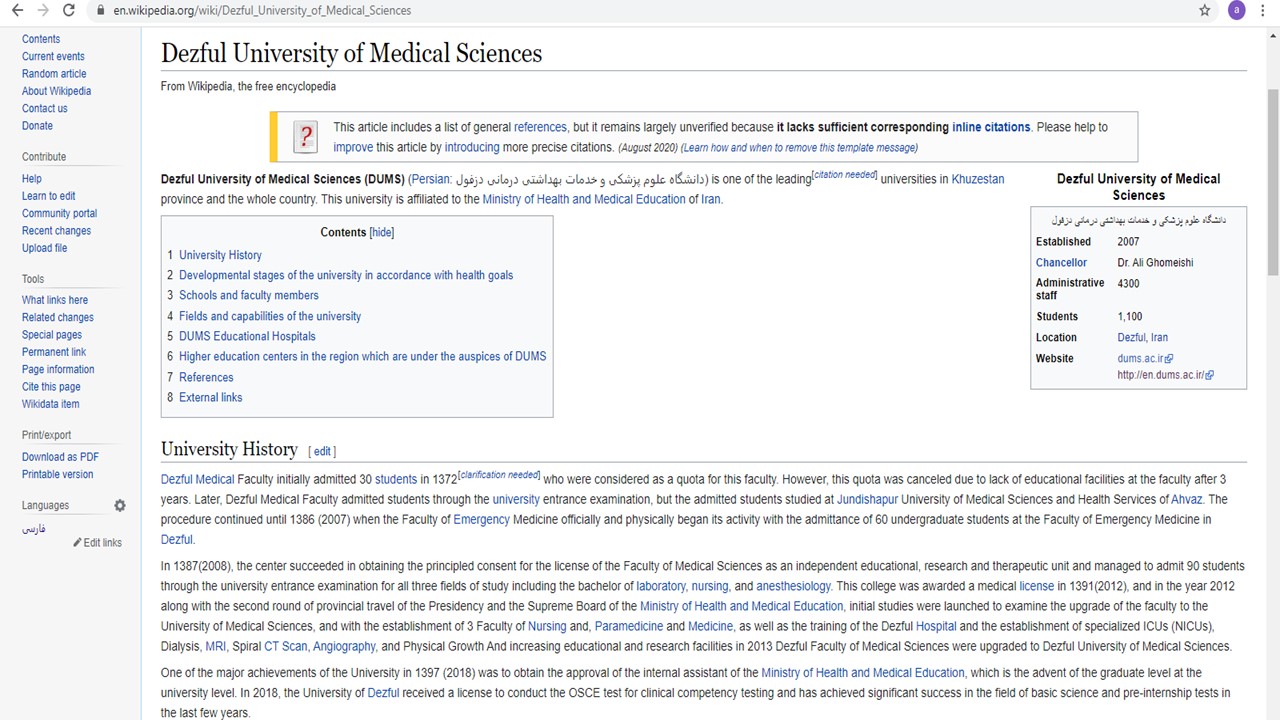
Task: Open University History contents entry
Action: pos(220,255)
